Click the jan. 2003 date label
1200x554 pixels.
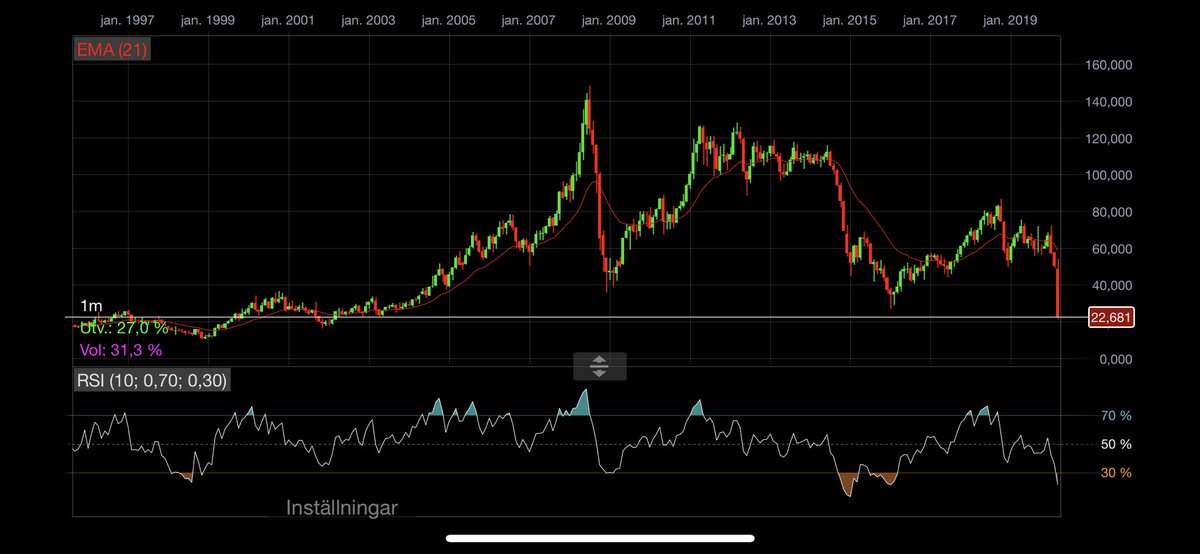tap(368, 20)
